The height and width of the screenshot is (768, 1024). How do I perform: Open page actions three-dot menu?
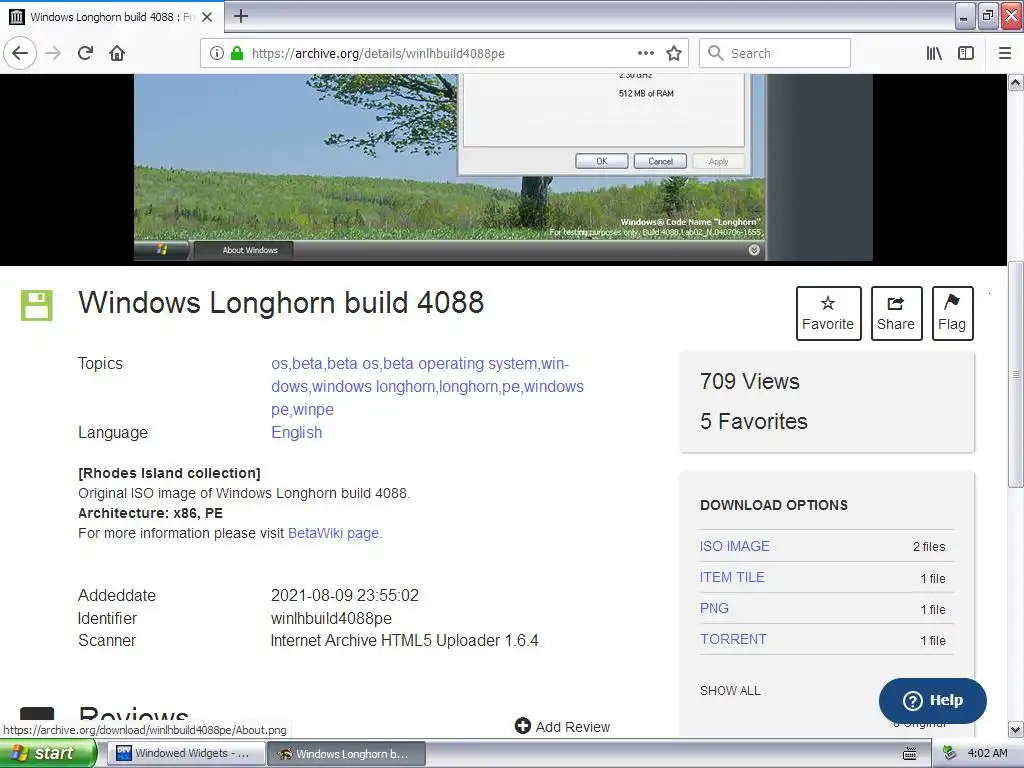(645, 53)
